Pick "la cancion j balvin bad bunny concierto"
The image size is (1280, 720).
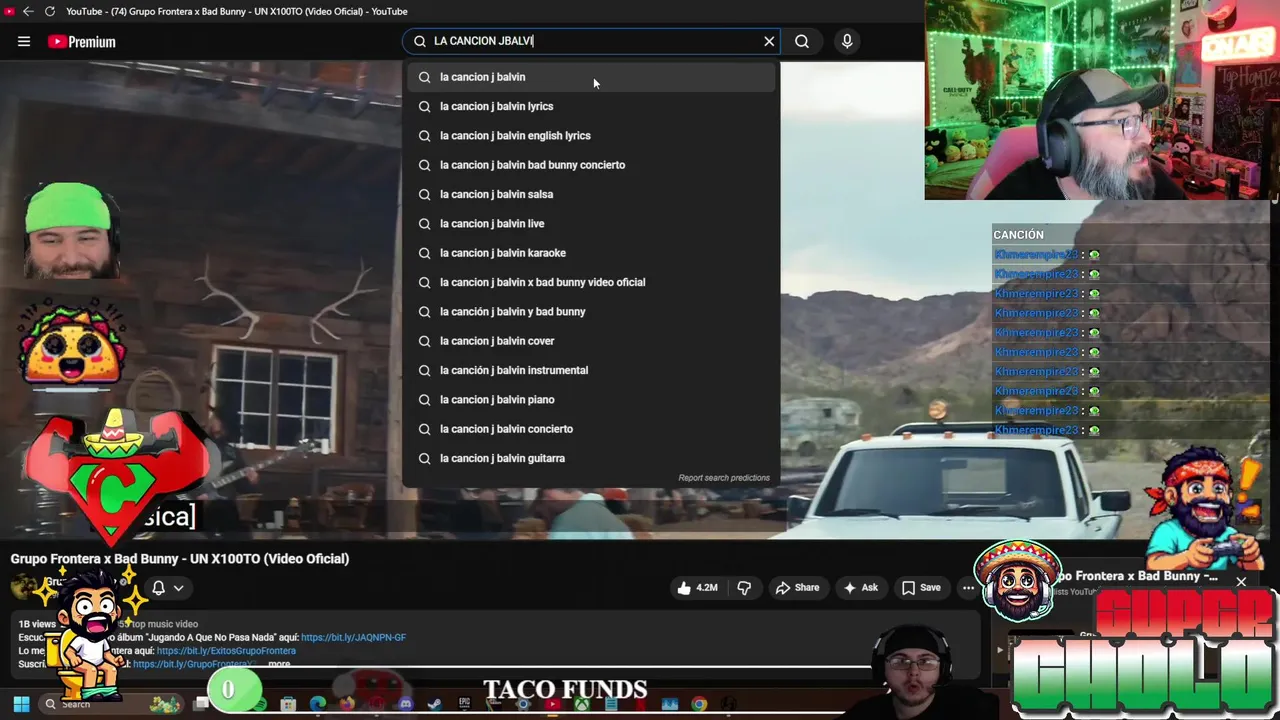point(591,165)
